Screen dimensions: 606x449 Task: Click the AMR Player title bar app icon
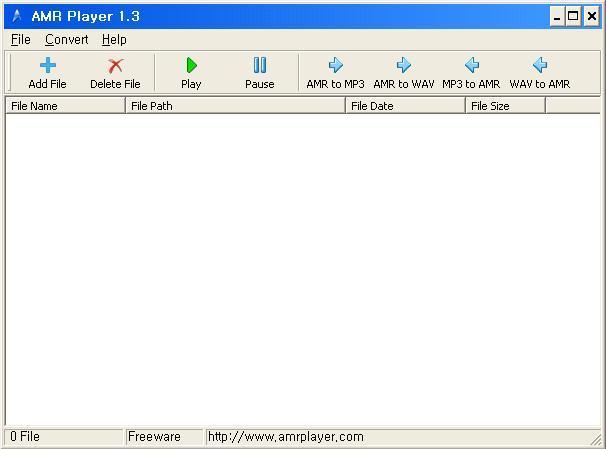pyautogui.click(x=17, y=16)
